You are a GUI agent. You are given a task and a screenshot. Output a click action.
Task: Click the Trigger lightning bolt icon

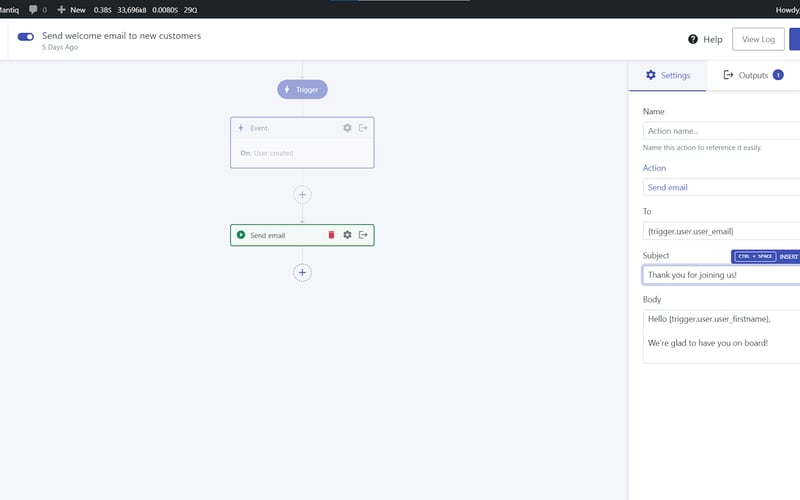point(287,89)
